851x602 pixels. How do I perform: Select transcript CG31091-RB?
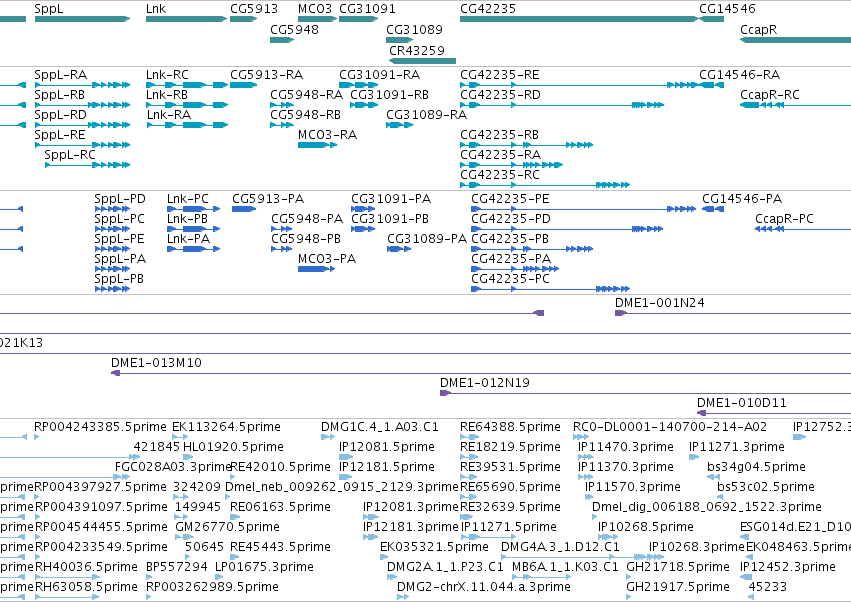pyautogui.click(x=364, y=105)
